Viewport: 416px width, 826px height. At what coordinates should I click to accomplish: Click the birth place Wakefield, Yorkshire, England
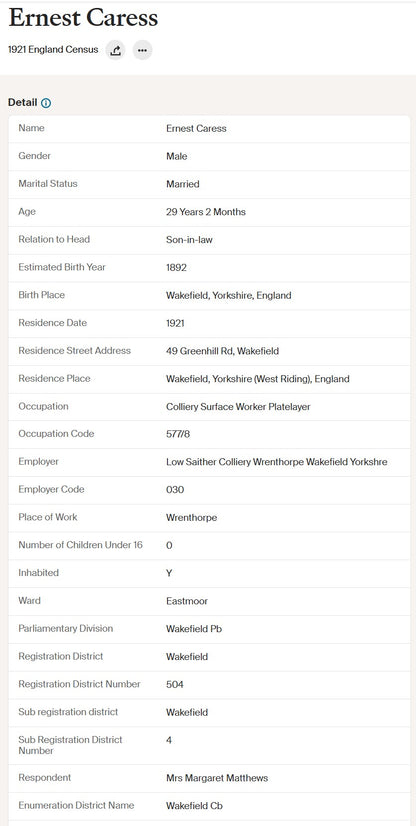[229, 296]
